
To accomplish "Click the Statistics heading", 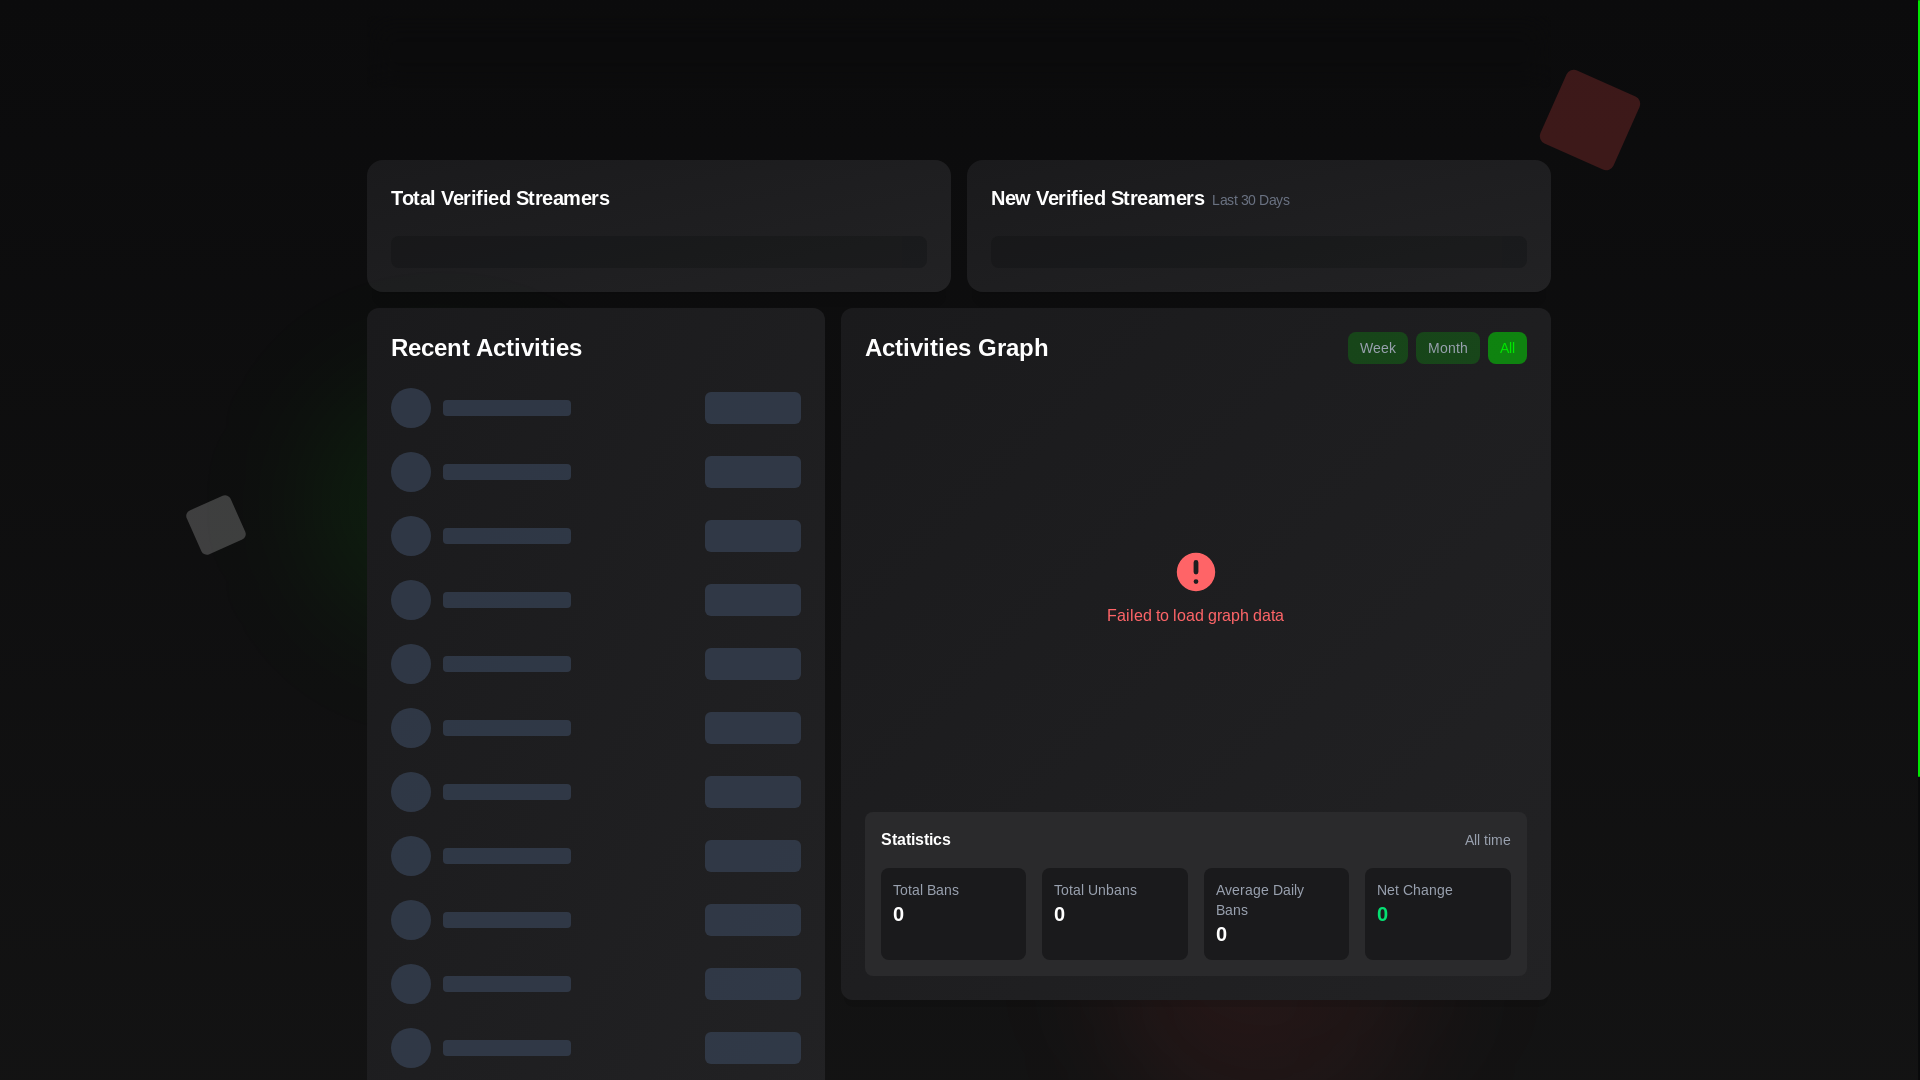I will (x=915, y=840).
